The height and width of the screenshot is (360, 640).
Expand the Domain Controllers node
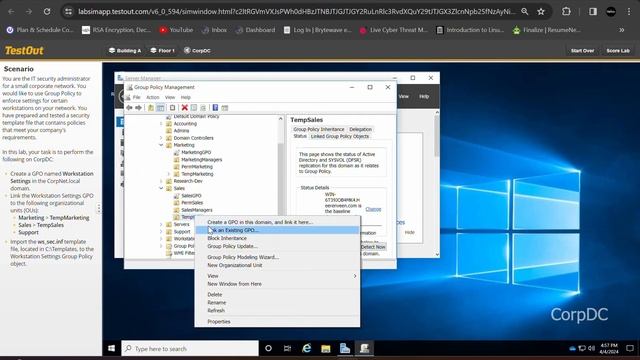(x=161, y=138)
